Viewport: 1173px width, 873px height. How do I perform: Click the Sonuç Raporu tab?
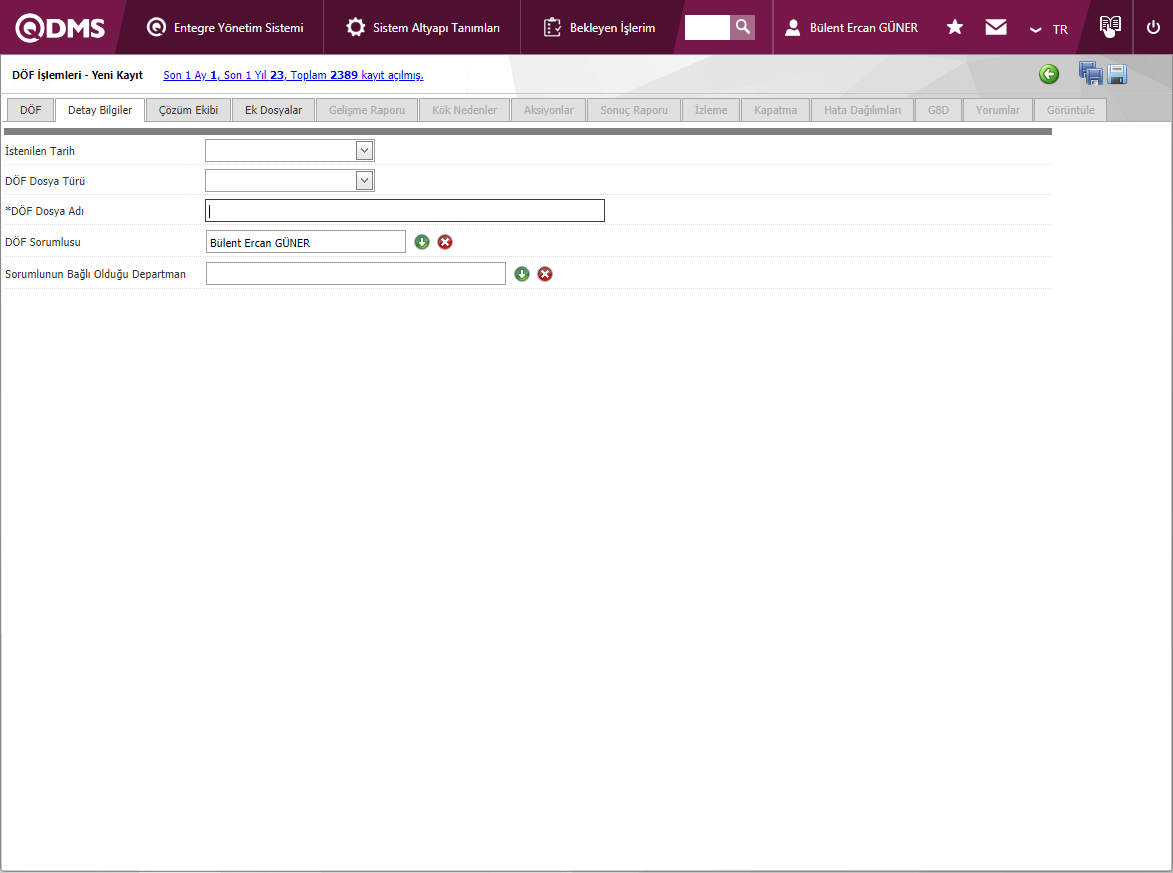(634, 110)
